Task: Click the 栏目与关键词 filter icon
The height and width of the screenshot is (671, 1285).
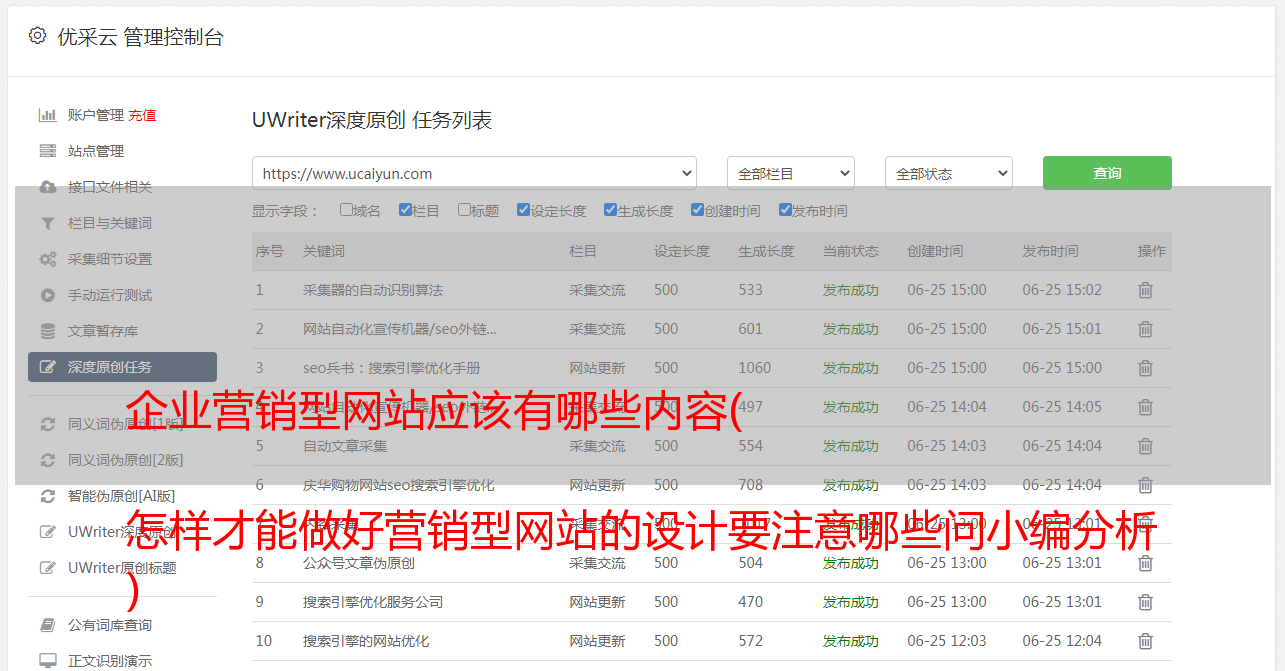Action: [x=47, y=223]
